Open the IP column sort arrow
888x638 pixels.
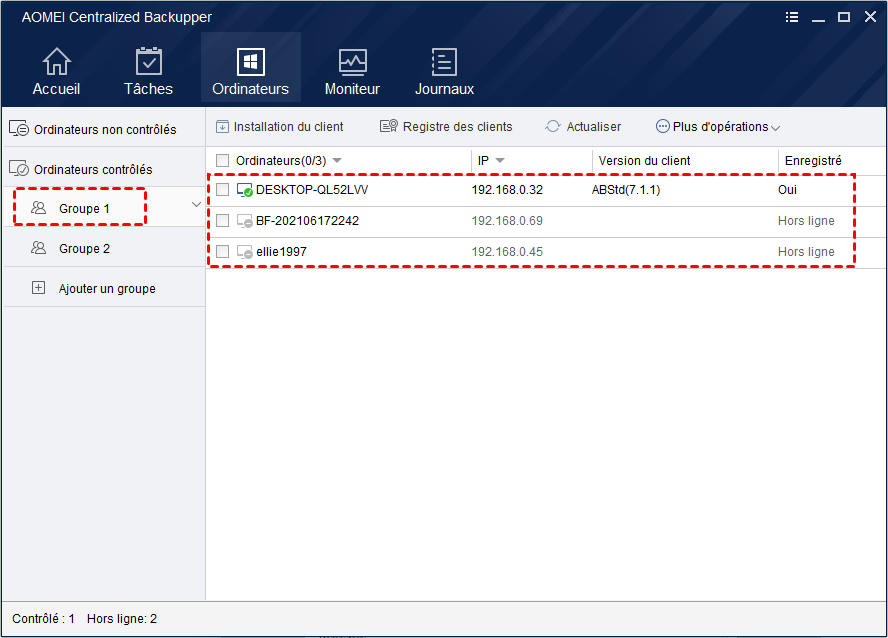500,161
